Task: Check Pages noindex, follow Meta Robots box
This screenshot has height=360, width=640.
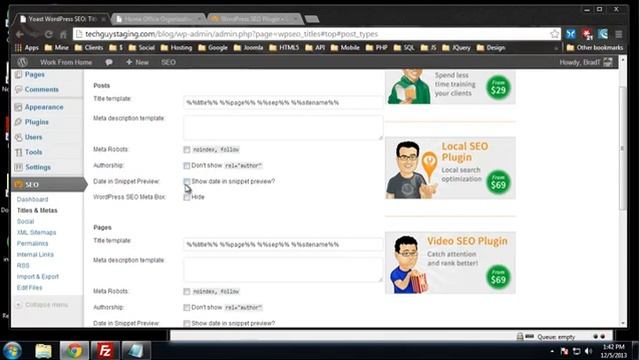Action: pos(187,291)
